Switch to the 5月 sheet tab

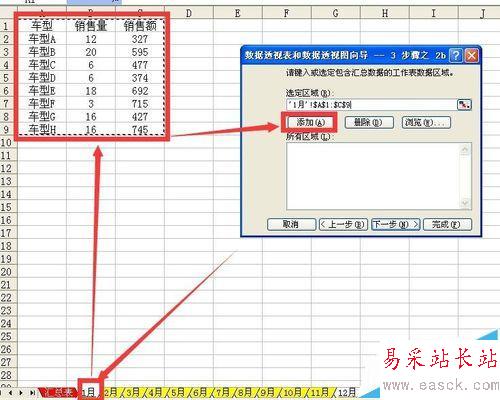click(x=178, y=392)
